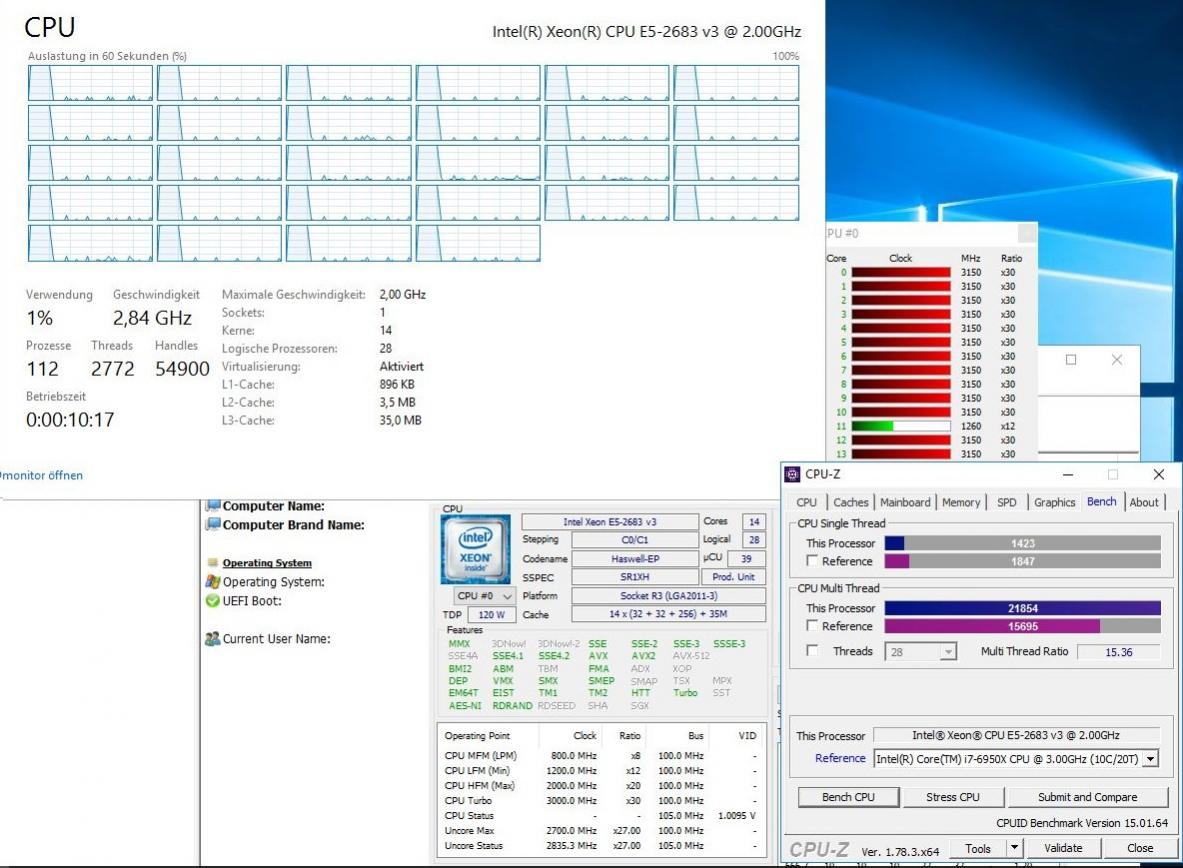This screenshot has height=868, width=1183.
Task: Open the Threads count dropdown showing 28
Action: 948,651
